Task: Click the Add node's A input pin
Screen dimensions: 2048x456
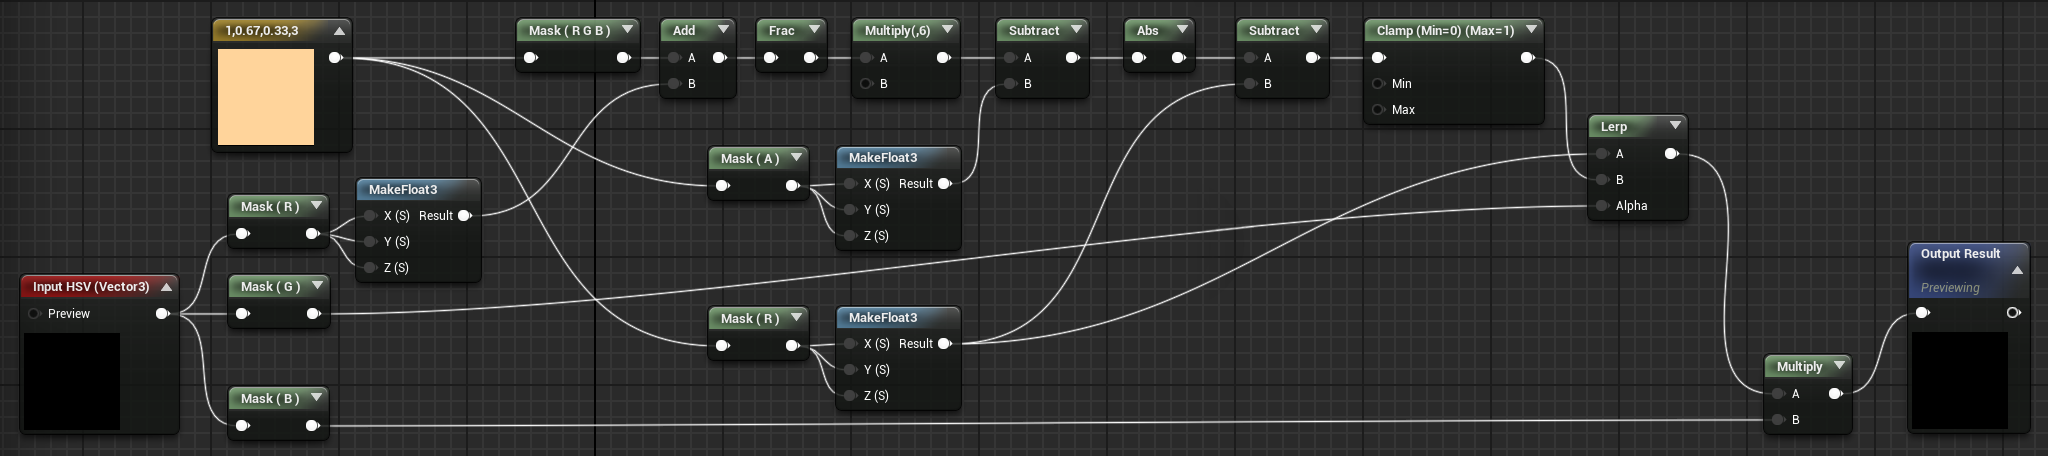Action: 675,58
